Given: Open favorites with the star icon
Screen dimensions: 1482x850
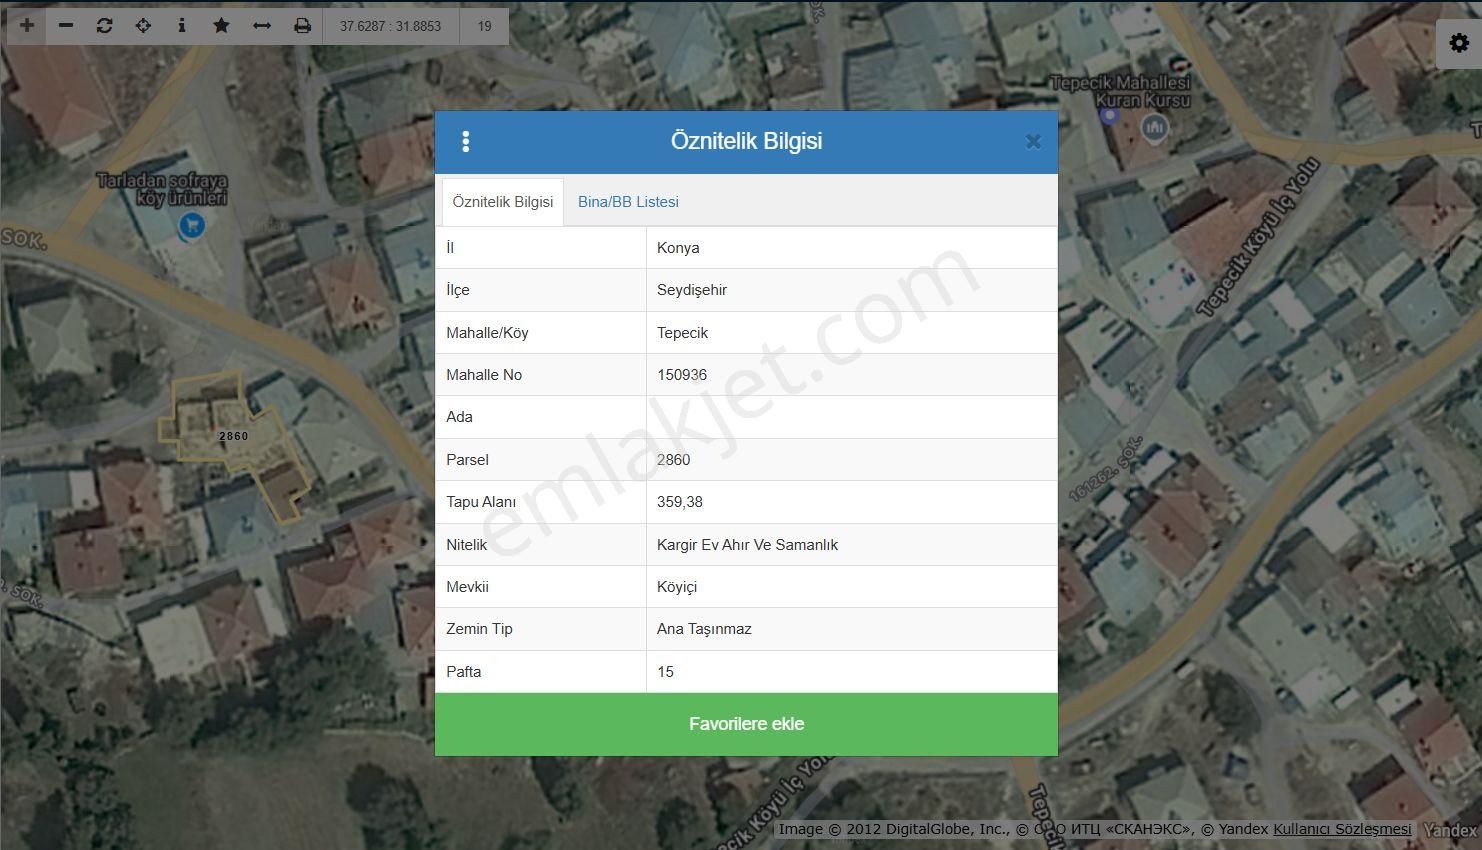Looking at the screenshot, I should click(221, 26).
